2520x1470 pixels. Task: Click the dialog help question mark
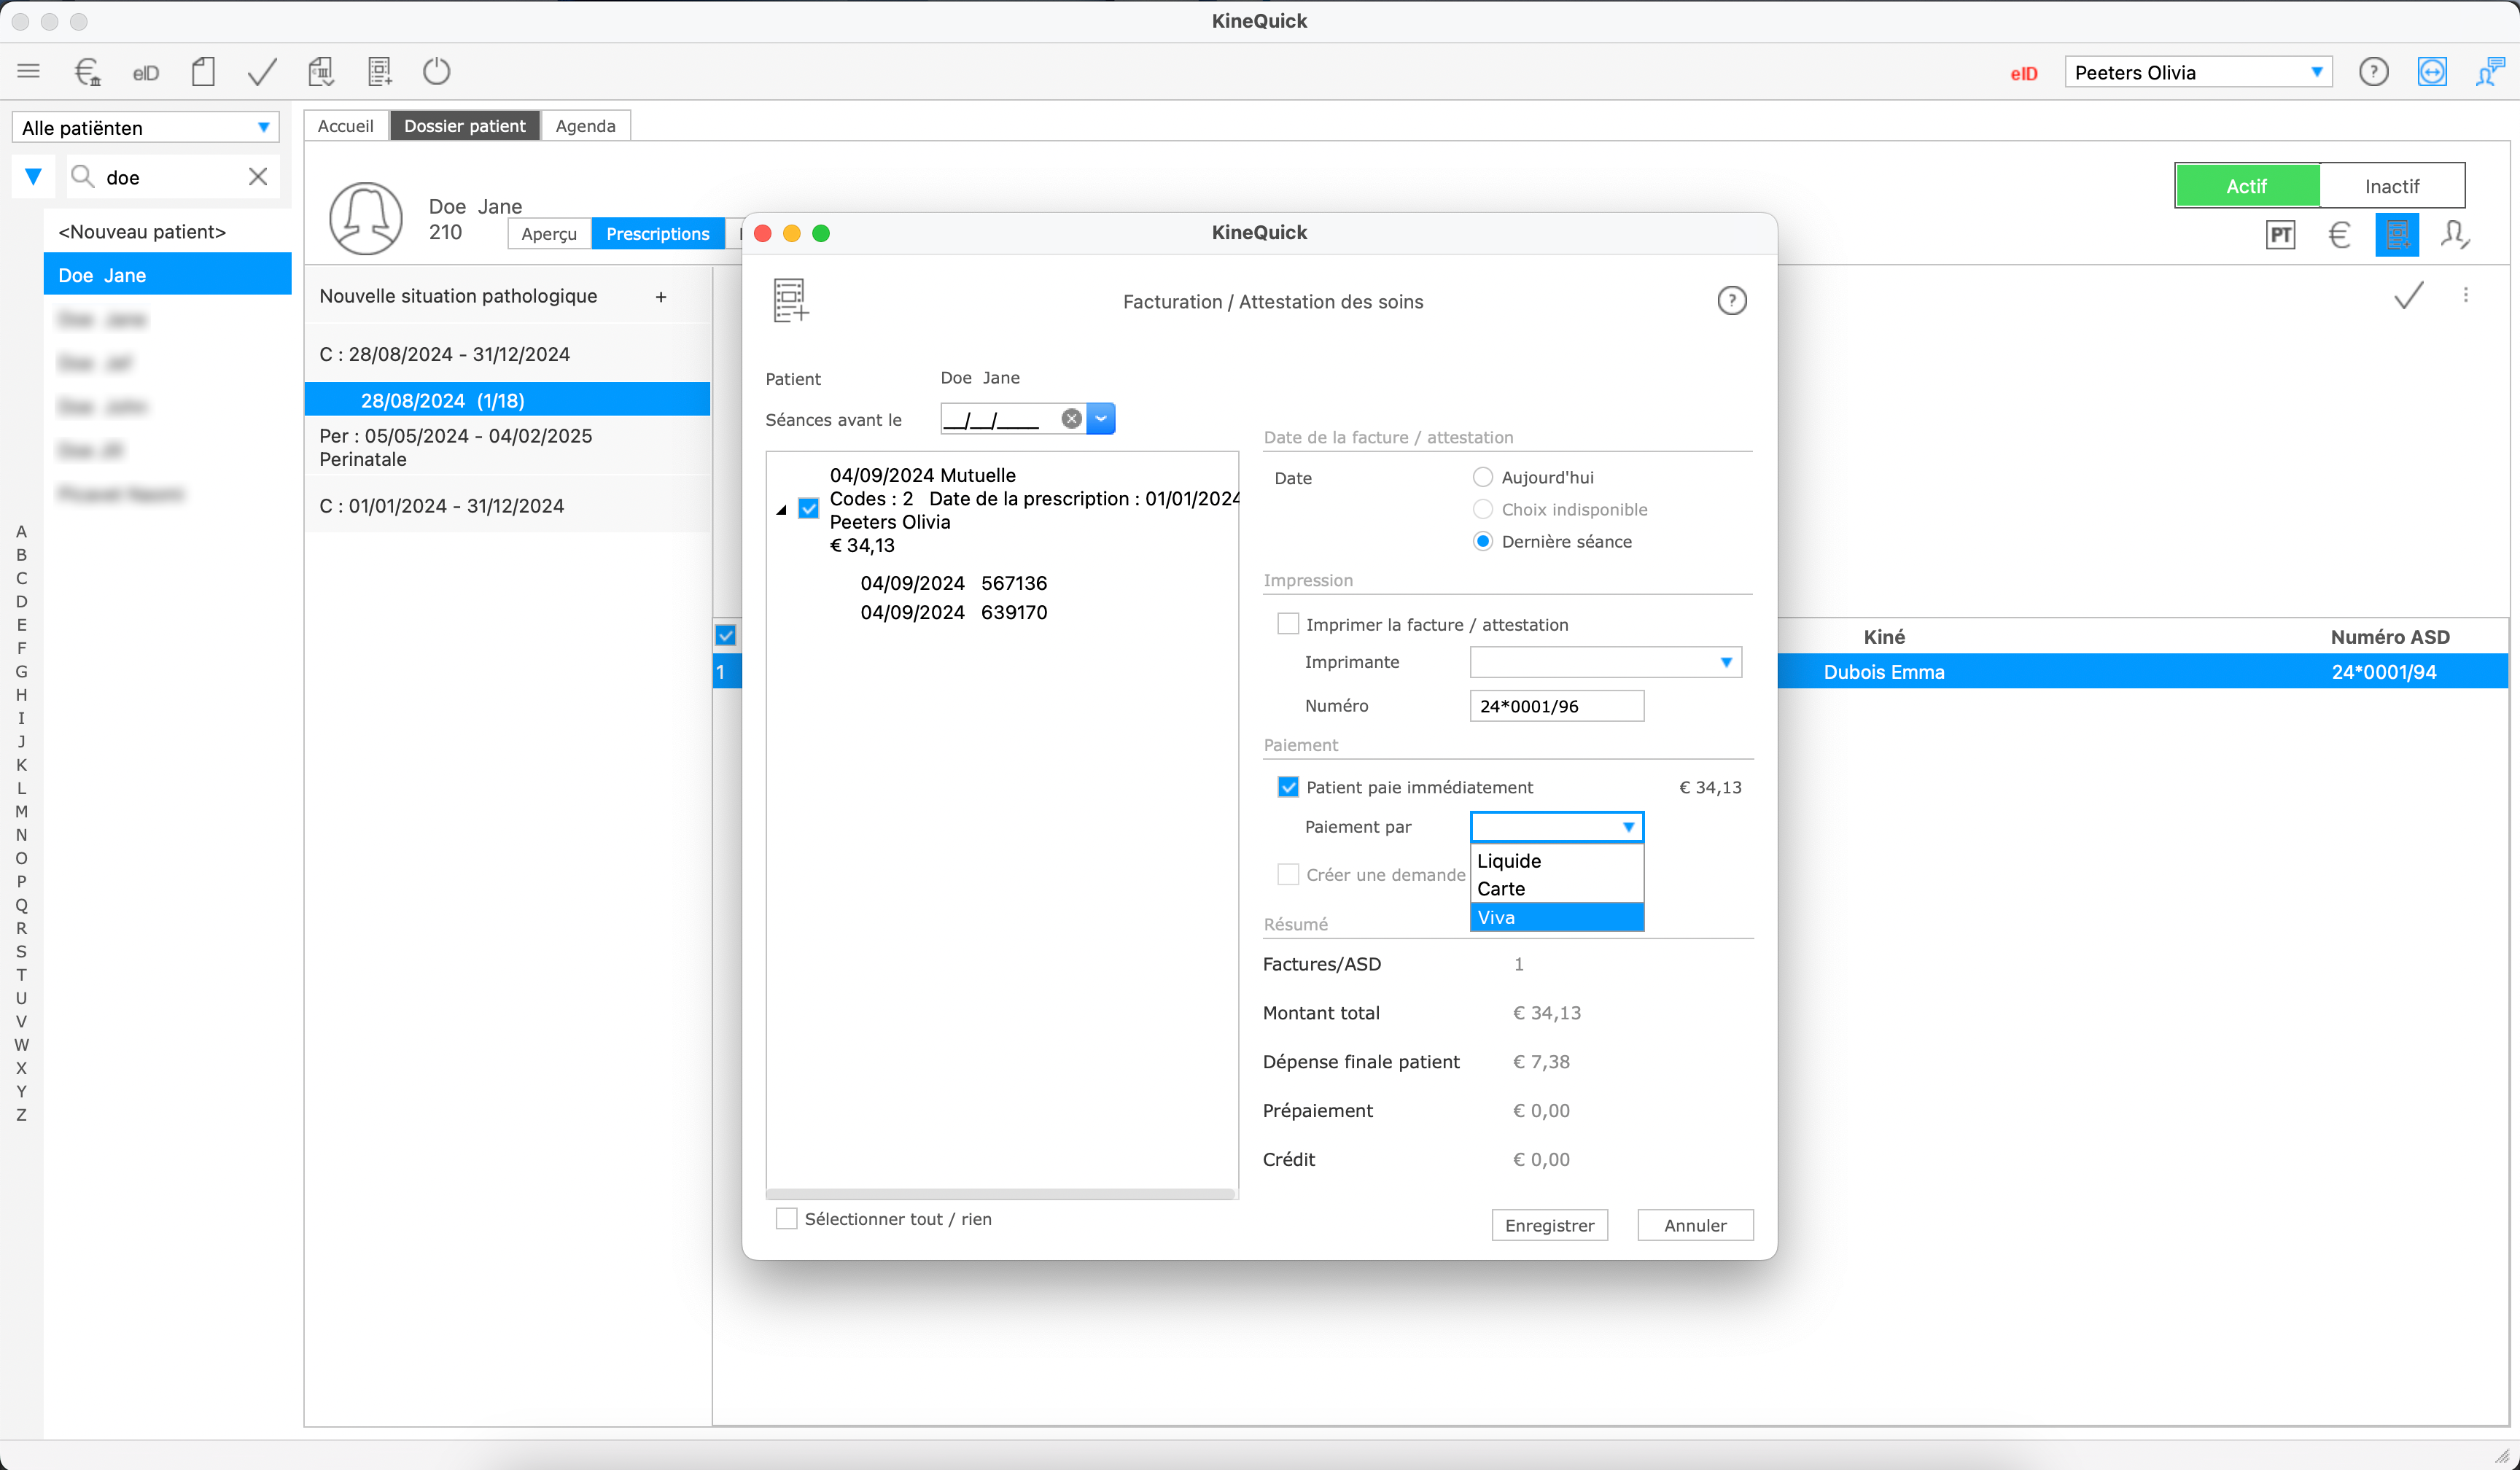tap(1732, 301)
